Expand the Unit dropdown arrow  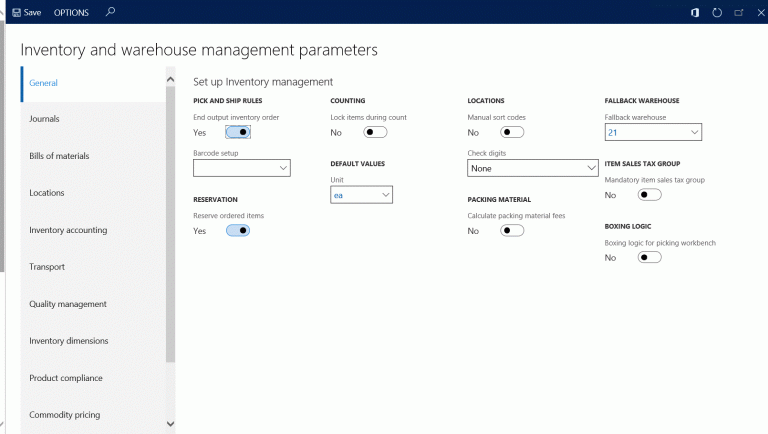[385, 195]
